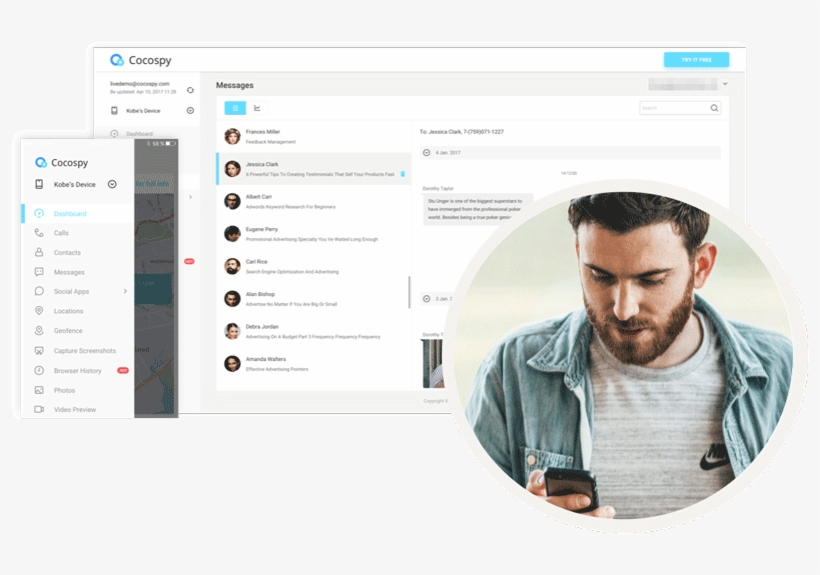Collapse the 4 Jan. 2017 date group

[427, 153]
